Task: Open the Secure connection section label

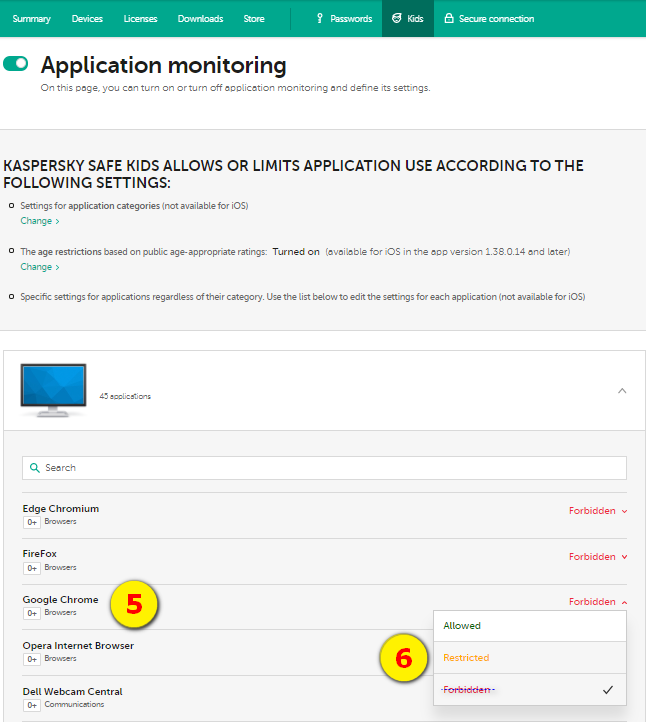Action: tap(496, 19)
